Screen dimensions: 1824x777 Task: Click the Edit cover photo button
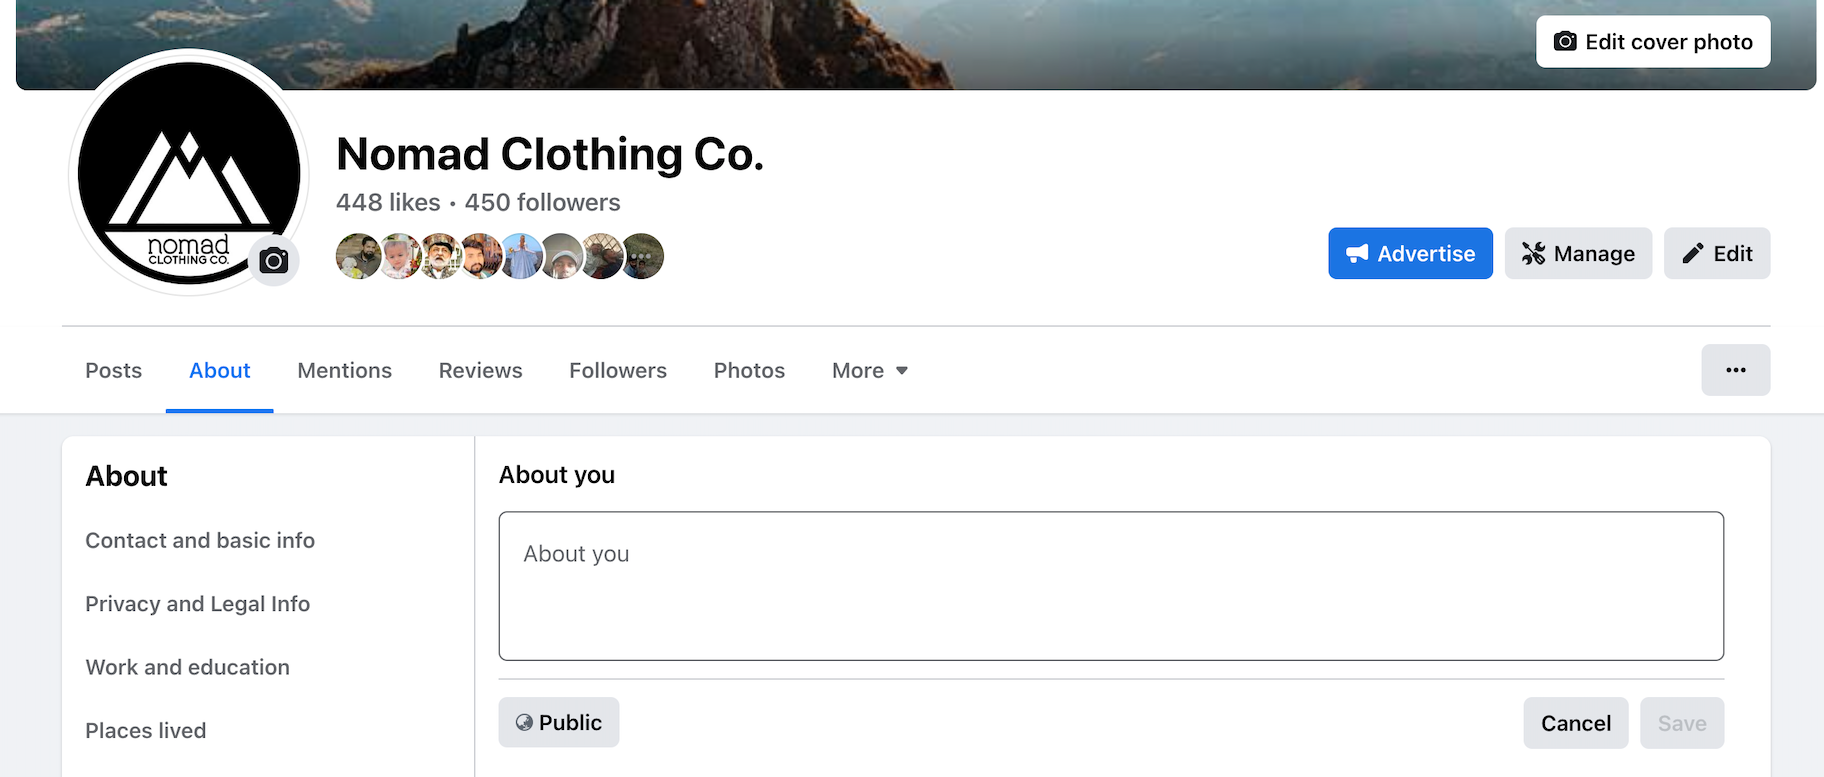click(x=1652, y=42)
